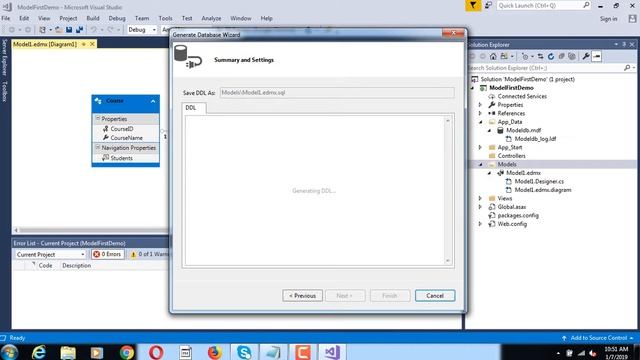Open Firefox from the taskbar

(215, 352)
